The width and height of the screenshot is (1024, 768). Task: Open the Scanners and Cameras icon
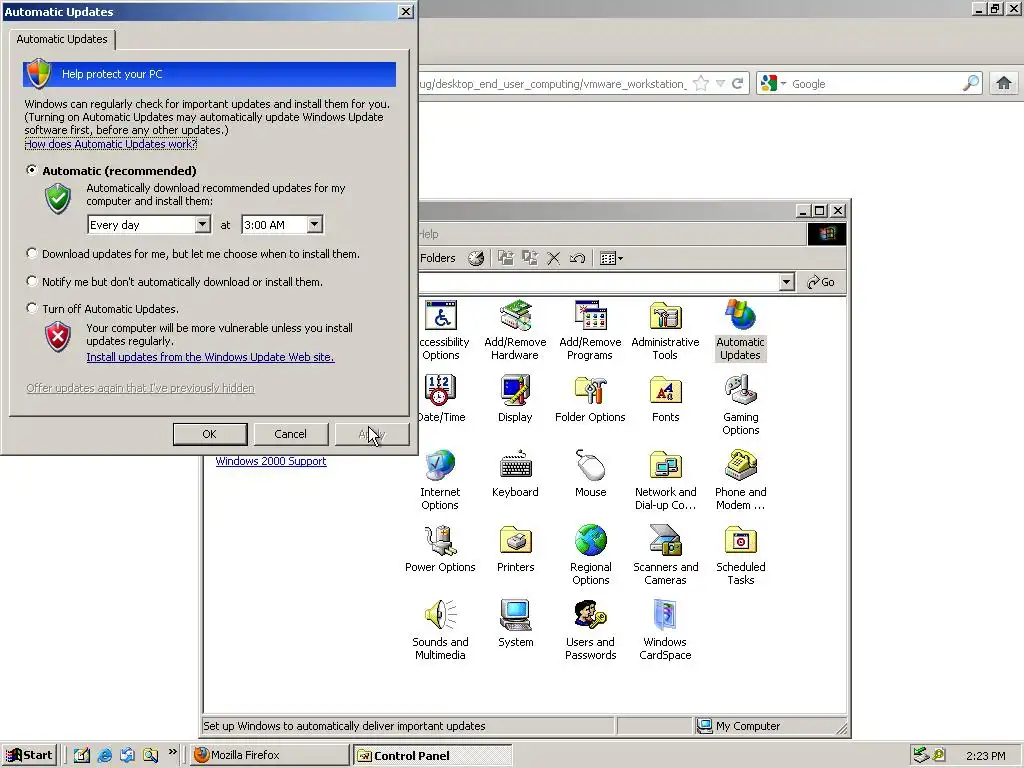click(x=665, y=555)
